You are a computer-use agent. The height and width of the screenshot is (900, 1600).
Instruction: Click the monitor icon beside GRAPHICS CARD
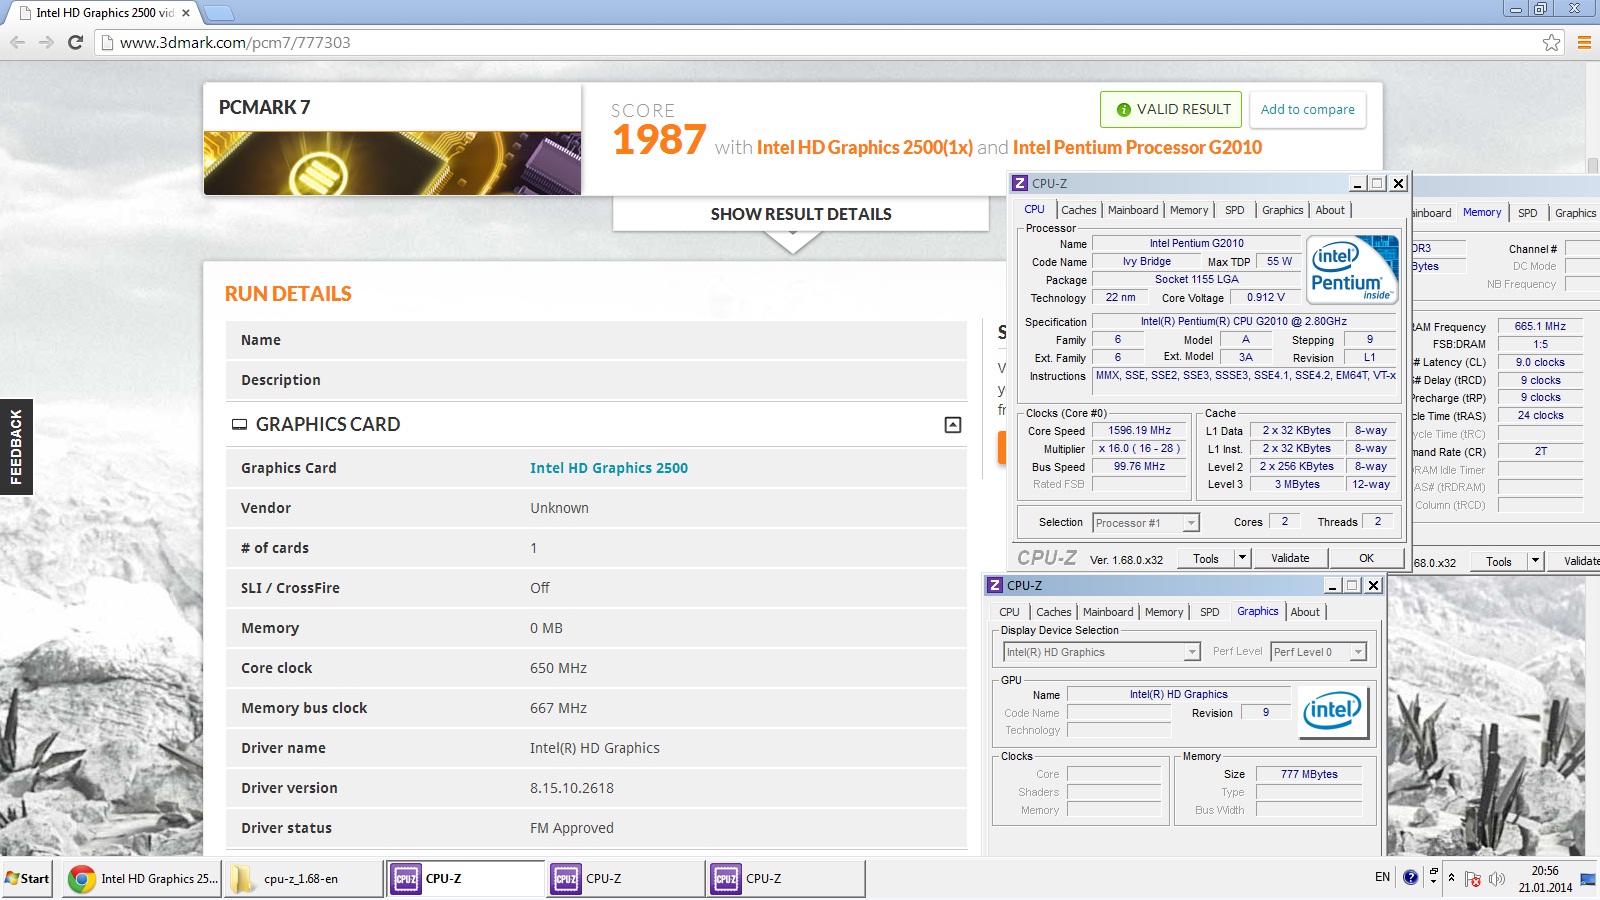point(239,425)
